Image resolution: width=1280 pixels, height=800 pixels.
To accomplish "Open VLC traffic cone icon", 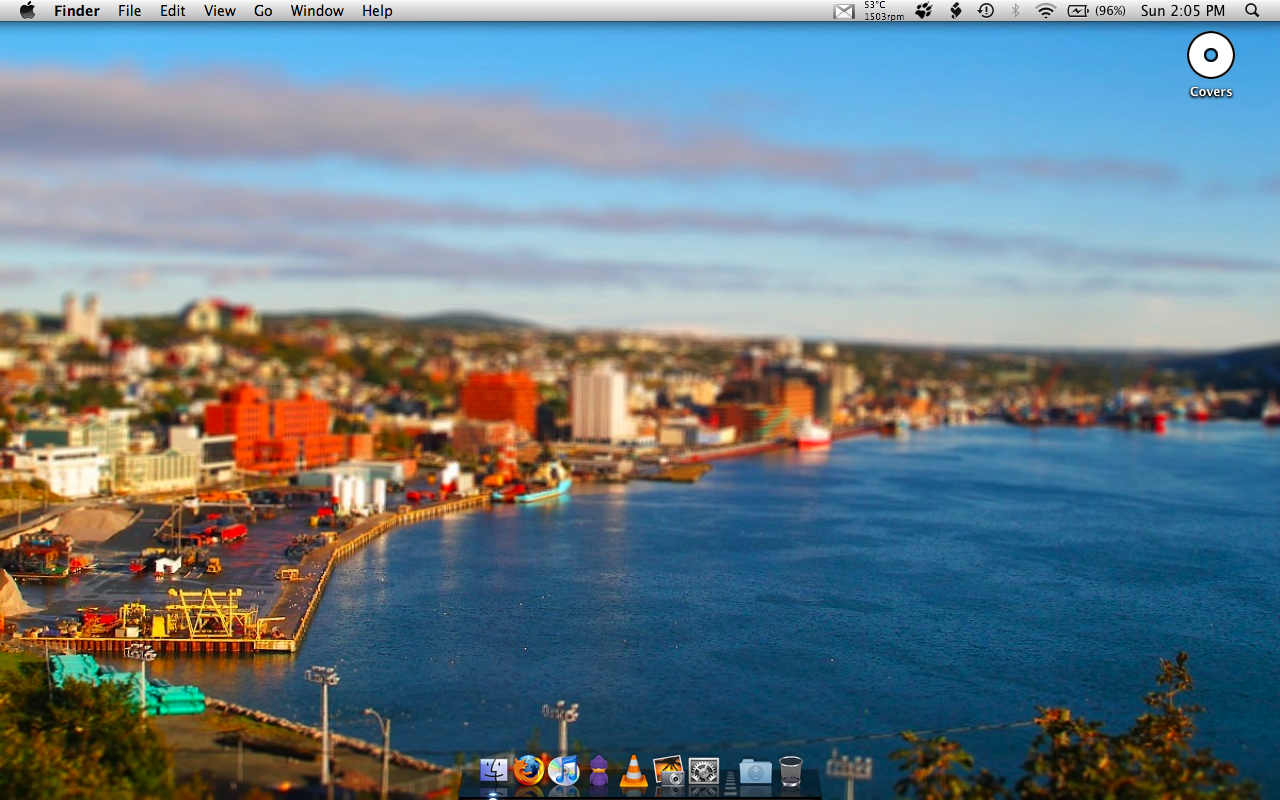I will click(633, 771).
